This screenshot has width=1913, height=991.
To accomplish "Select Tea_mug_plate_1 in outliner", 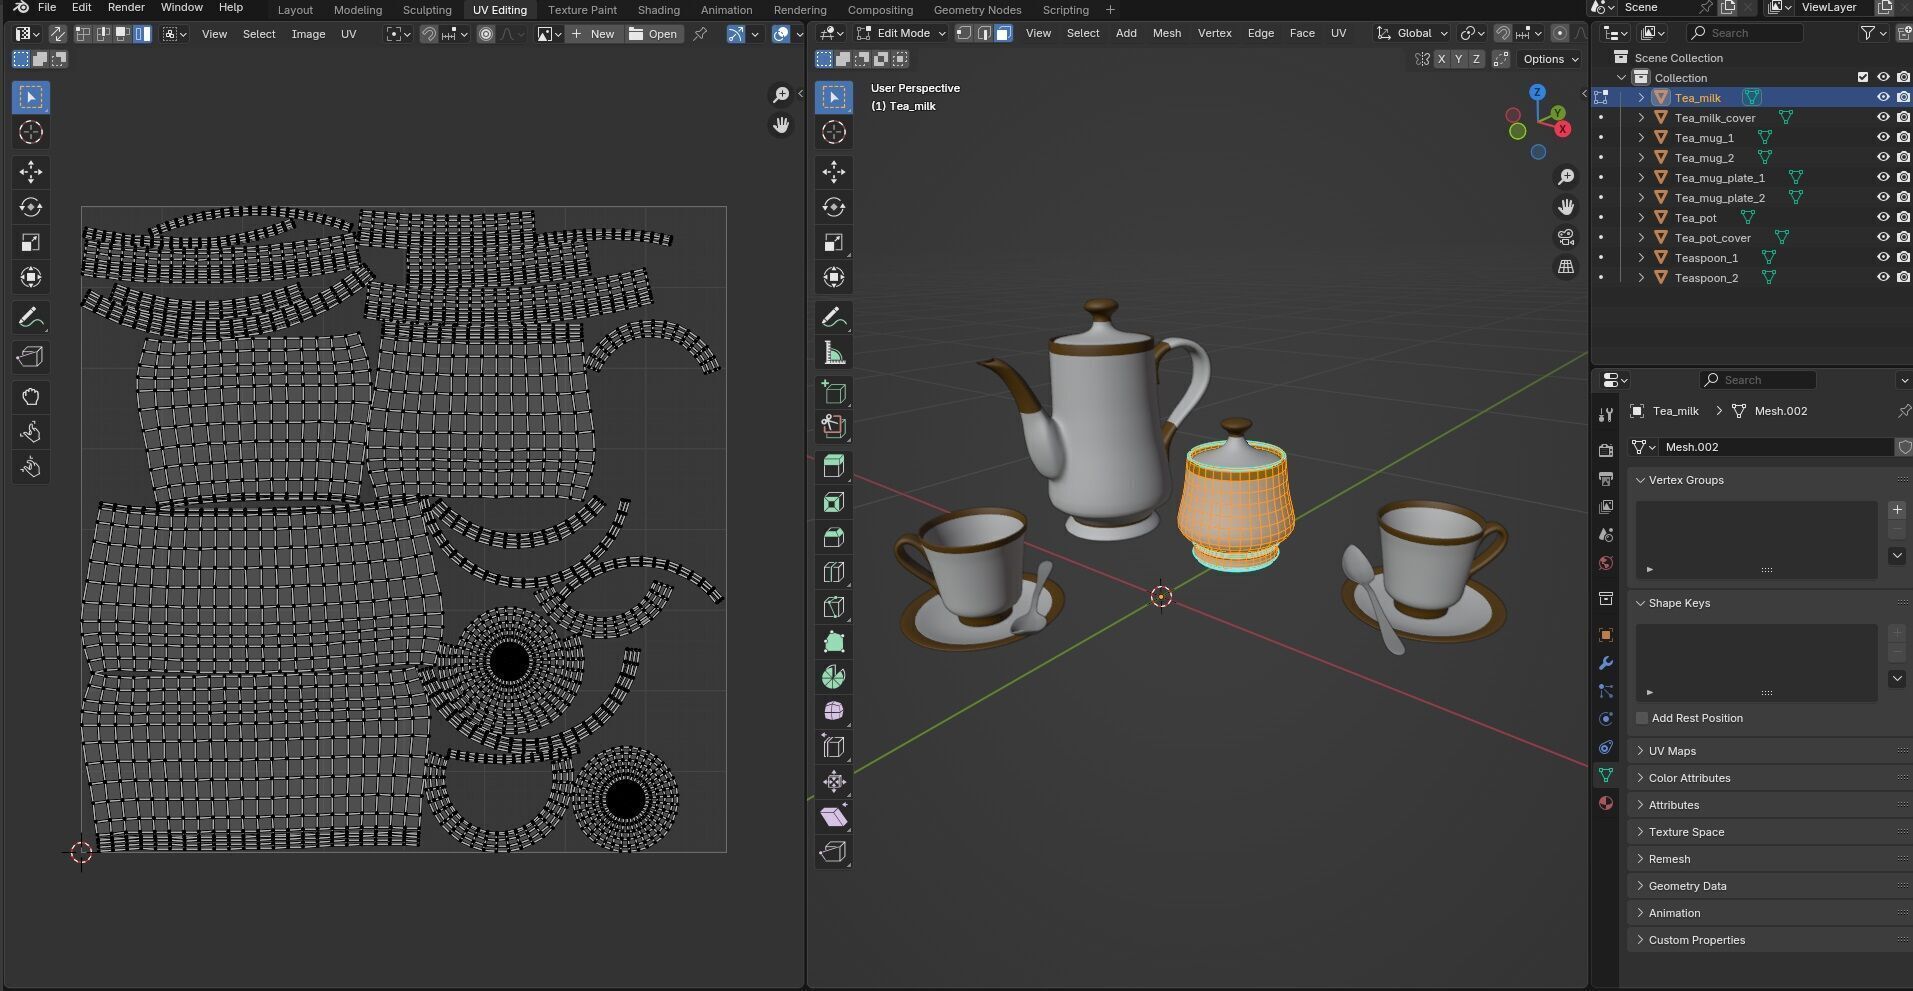I will point(1719,178).
